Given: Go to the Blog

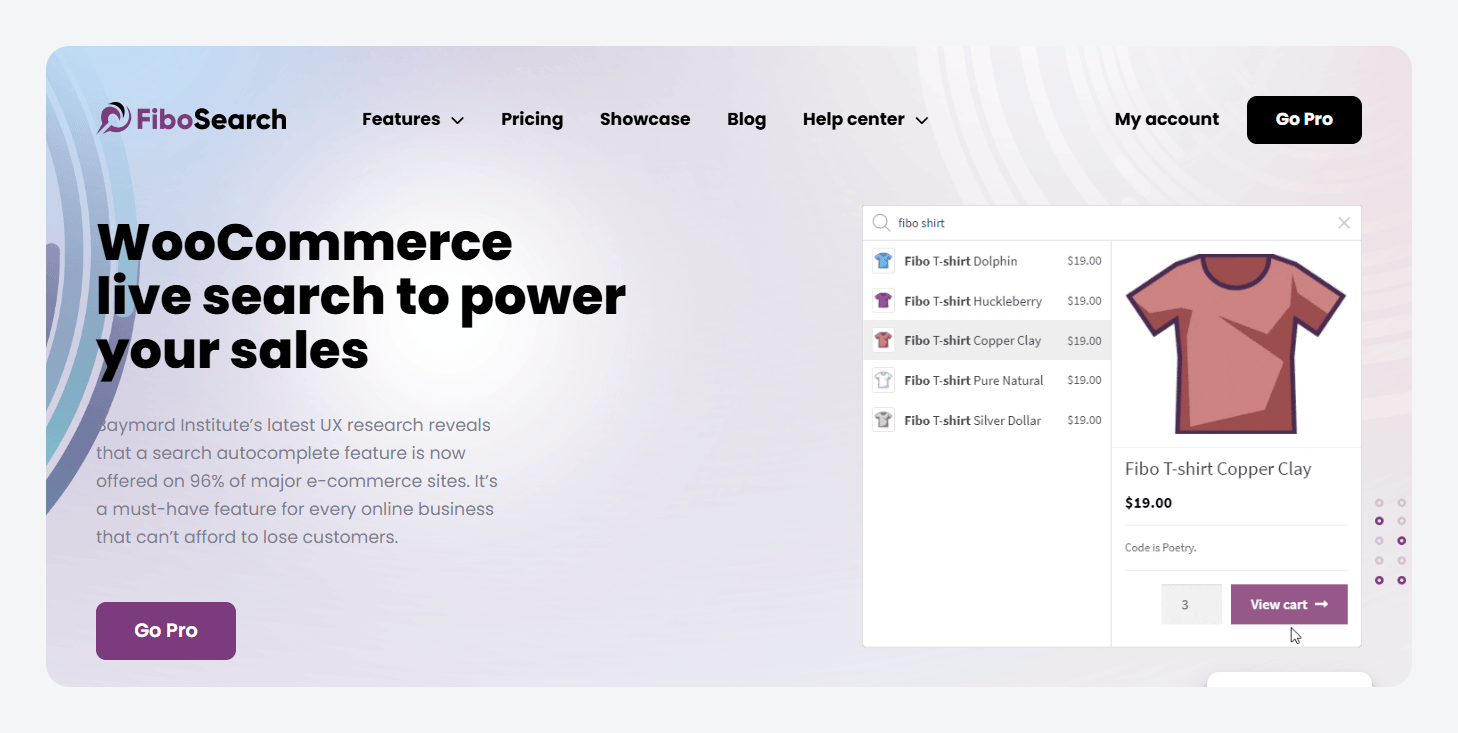Looking at the screenshot, I should pyautogui.click(x=747, y=119).
